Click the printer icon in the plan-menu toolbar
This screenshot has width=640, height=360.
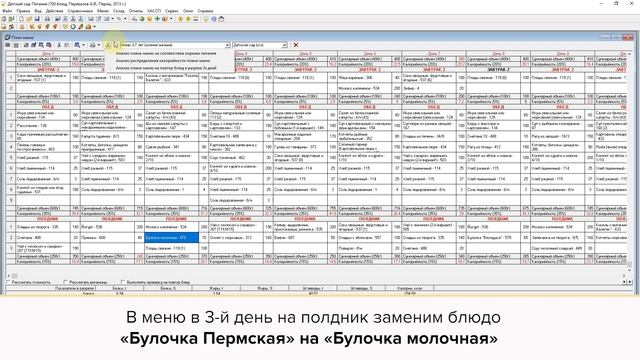93,45
